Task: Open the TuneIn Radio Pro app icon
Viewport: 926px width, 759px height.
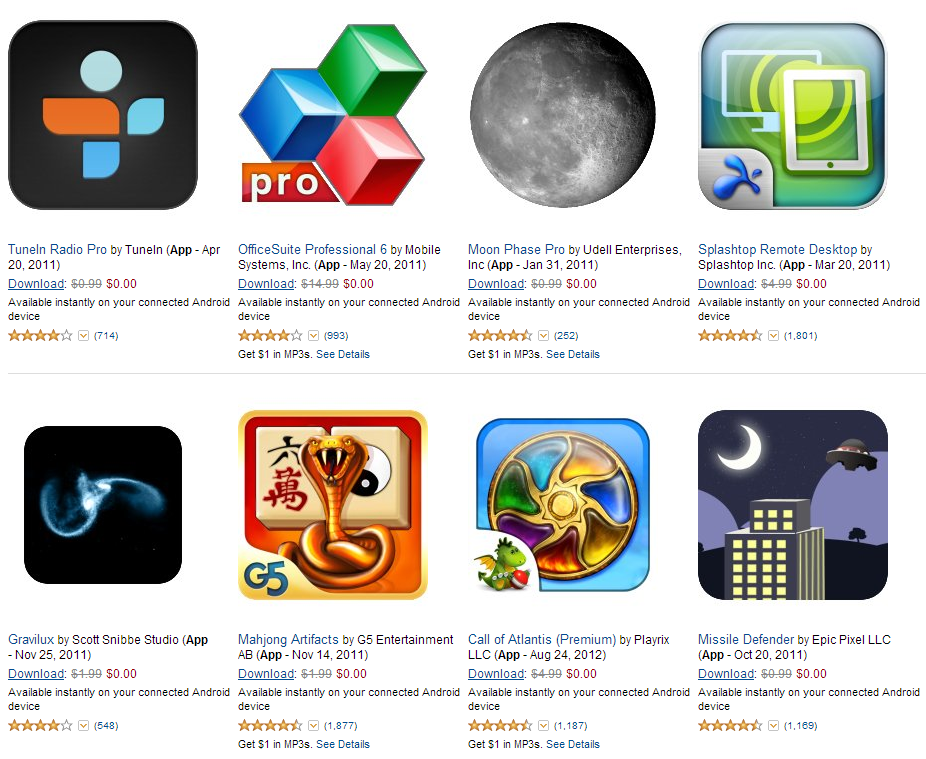Action: pos(103,115)
